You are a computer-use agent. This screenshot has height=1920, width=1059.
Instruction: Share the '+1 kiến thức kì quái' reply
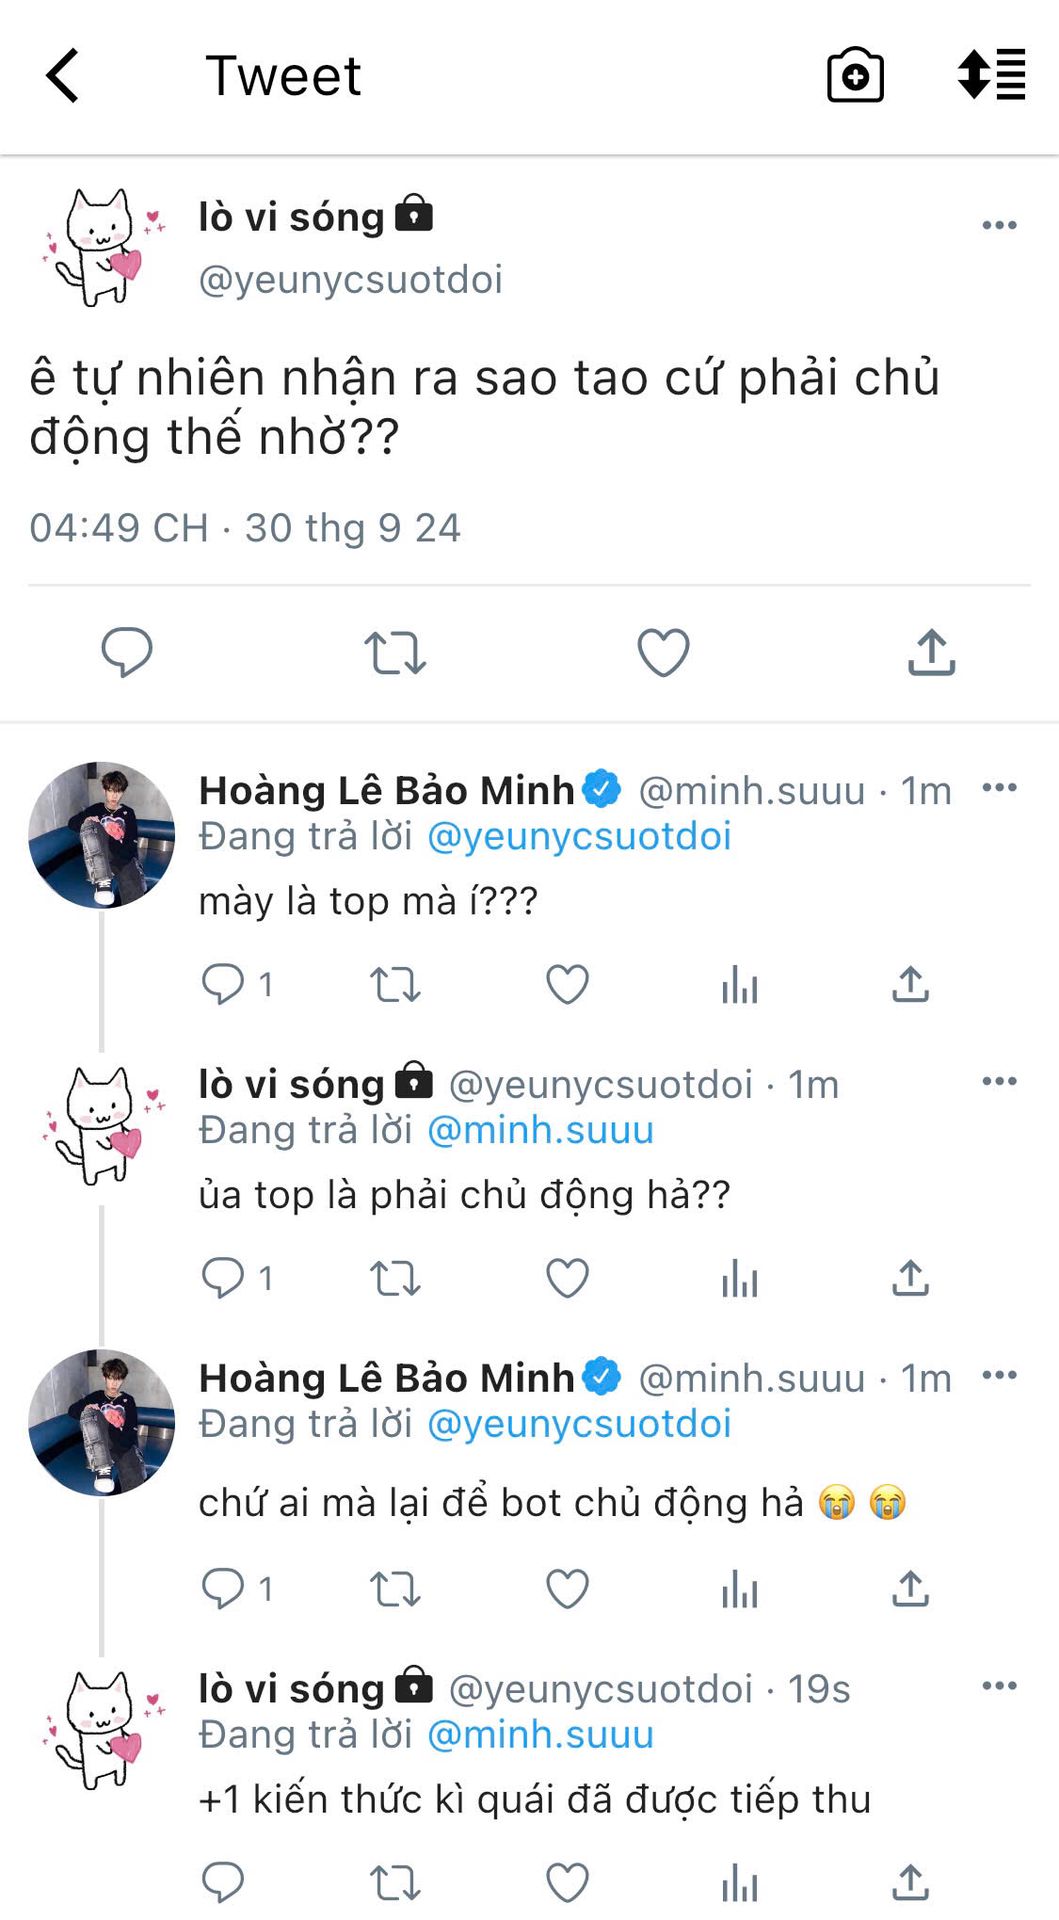pyautogui.click(x=910, y=1882)
